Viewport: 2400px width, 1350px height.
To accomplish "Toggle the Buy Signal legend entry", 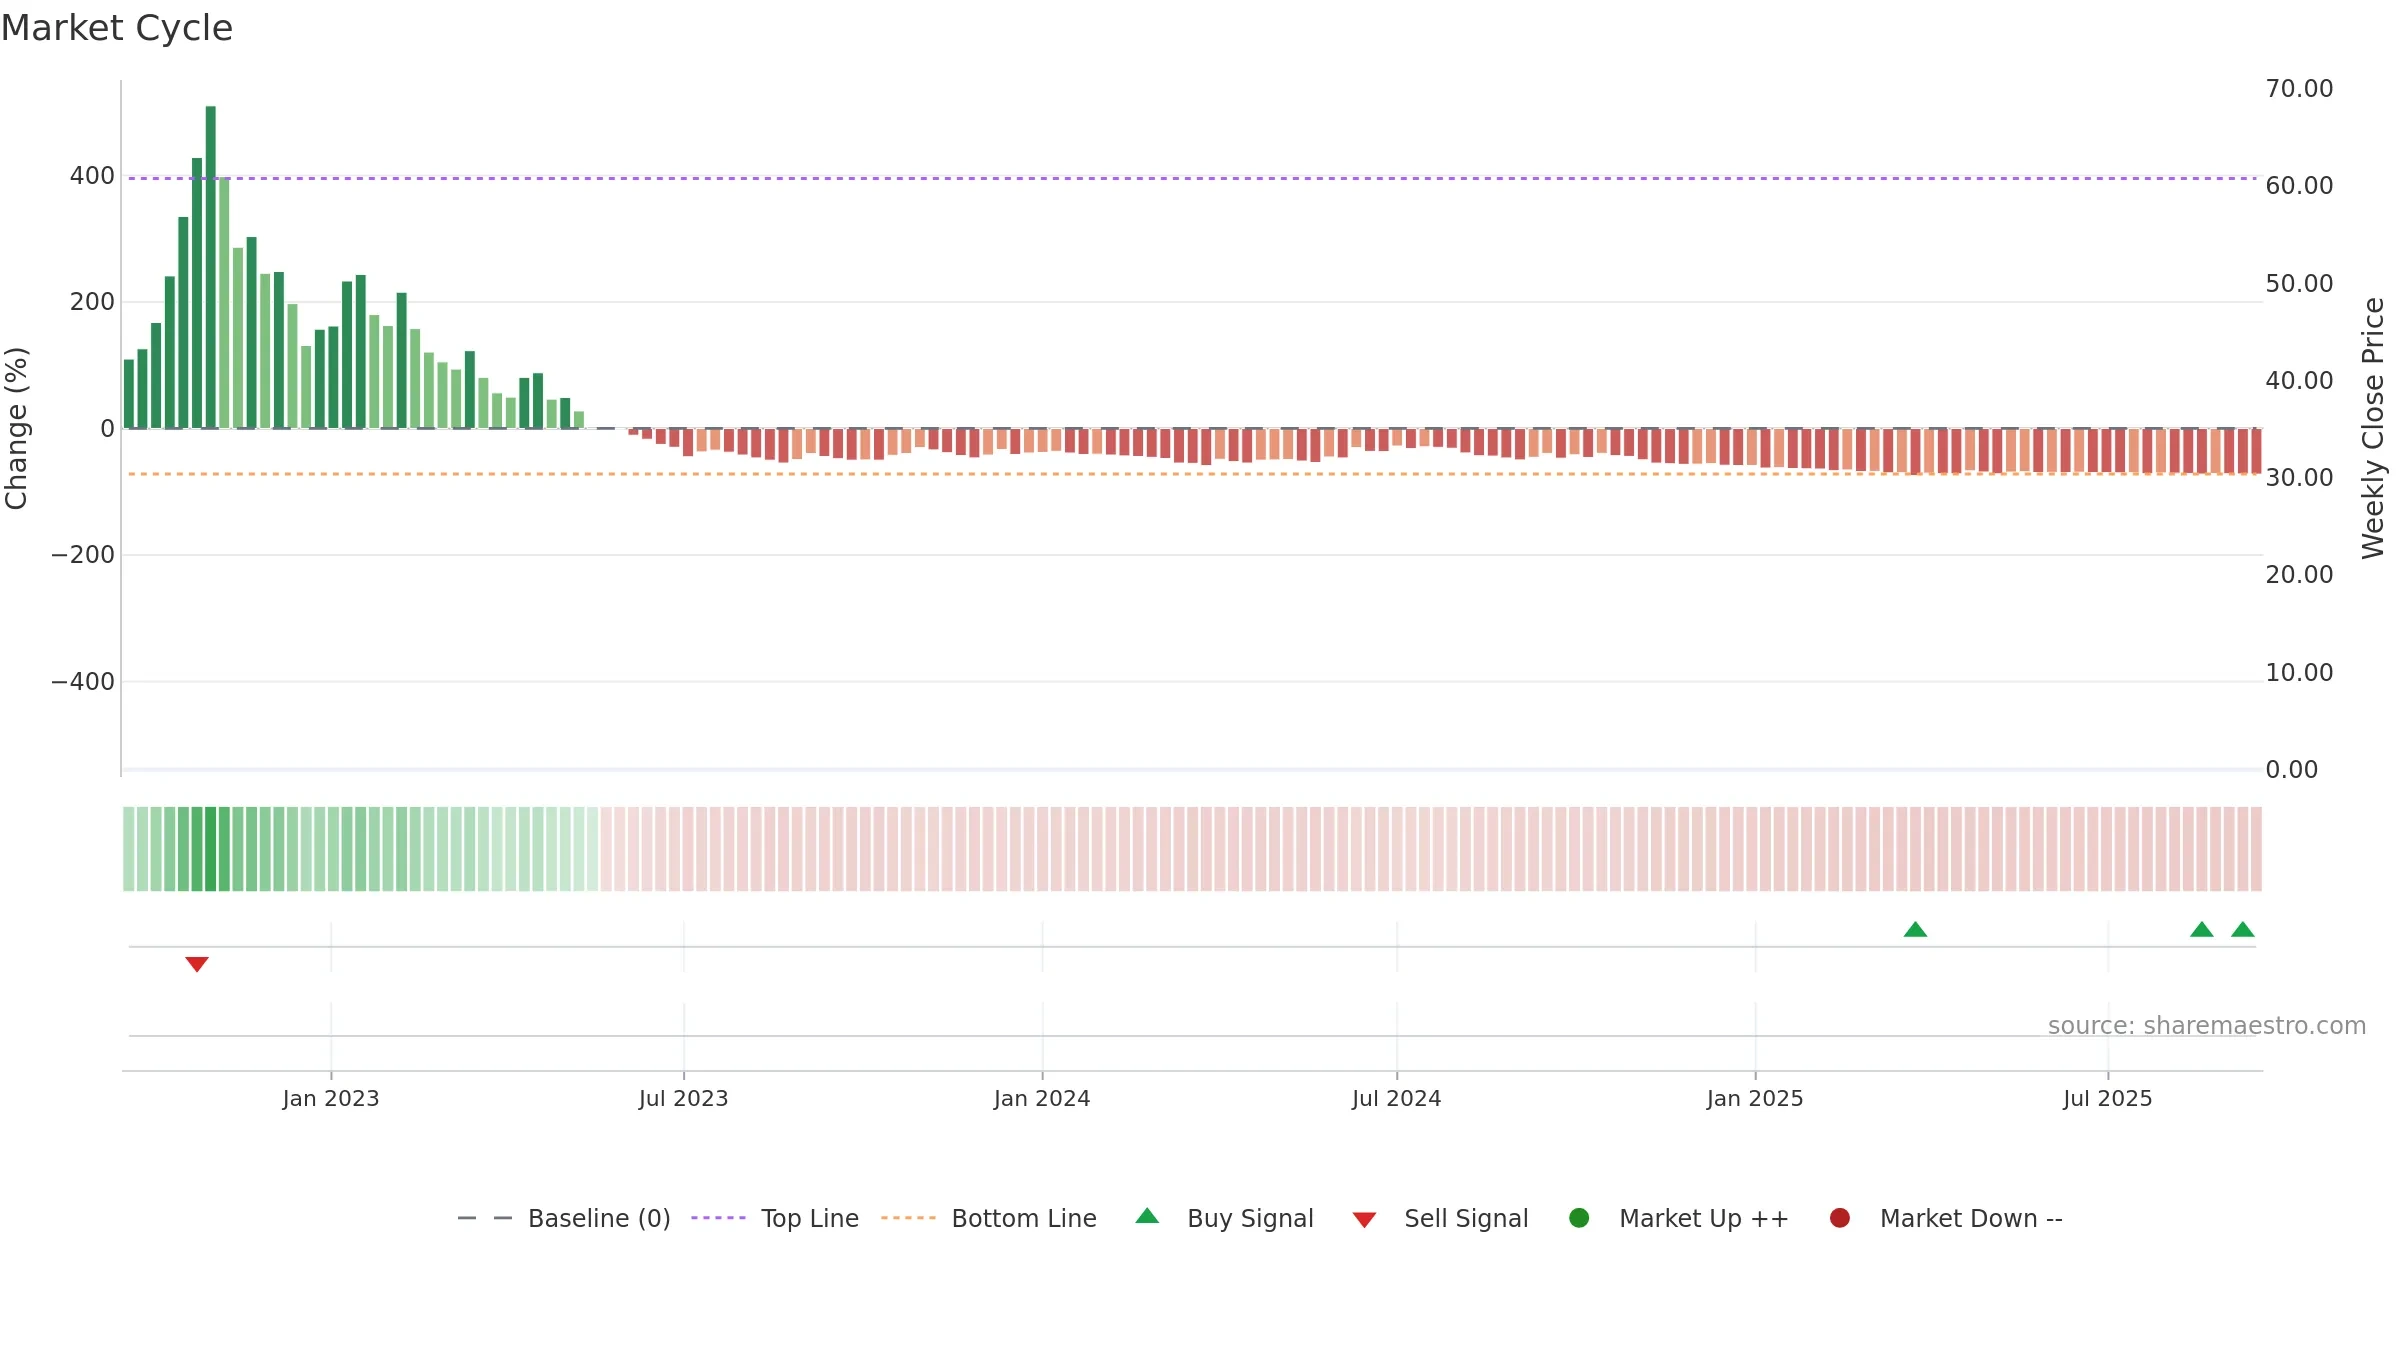I will point(1225,1218).
